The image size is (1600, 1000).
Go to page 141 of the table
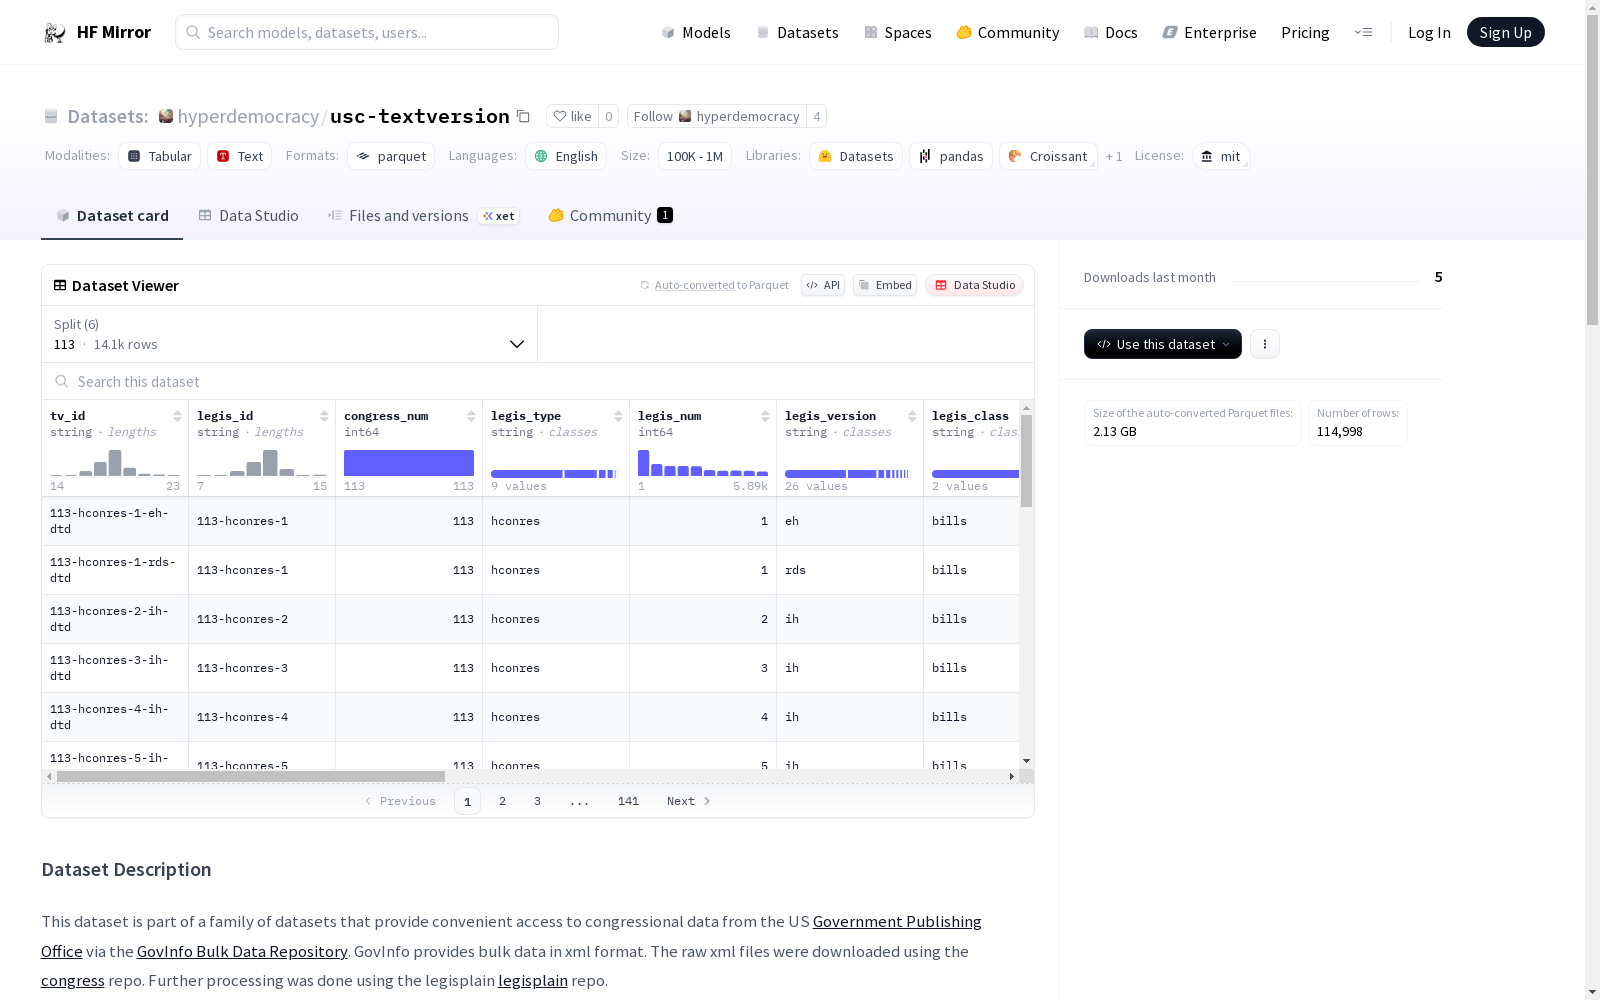(628, 801)
